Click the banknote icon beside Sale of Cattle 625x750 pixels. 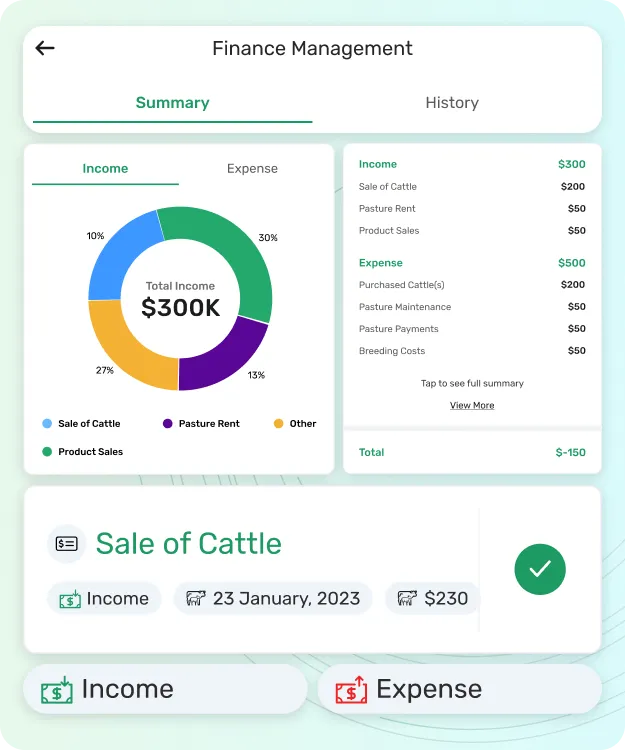click(x=67, y=544)
